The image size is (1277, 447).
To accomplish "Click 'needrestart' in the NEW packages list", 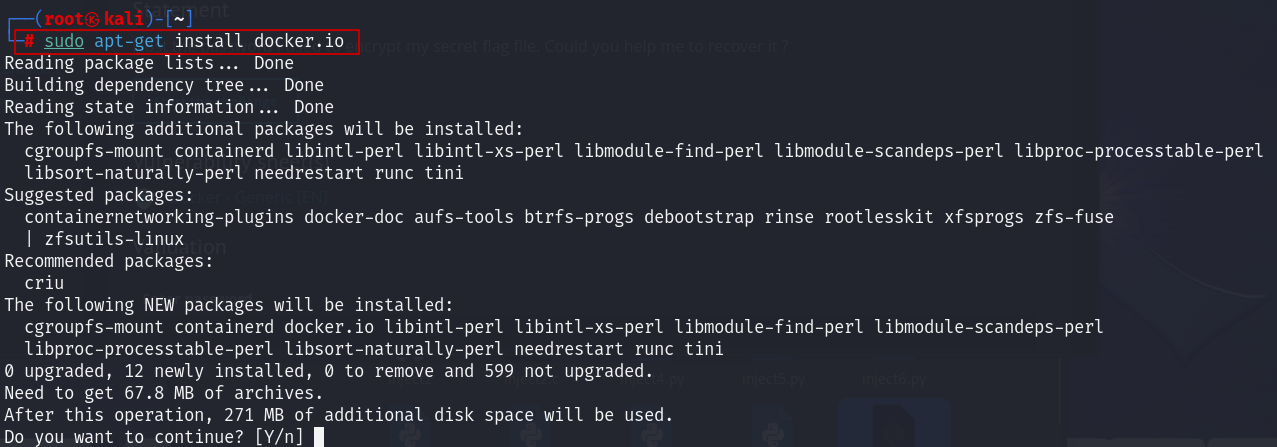I will (569, 349).
